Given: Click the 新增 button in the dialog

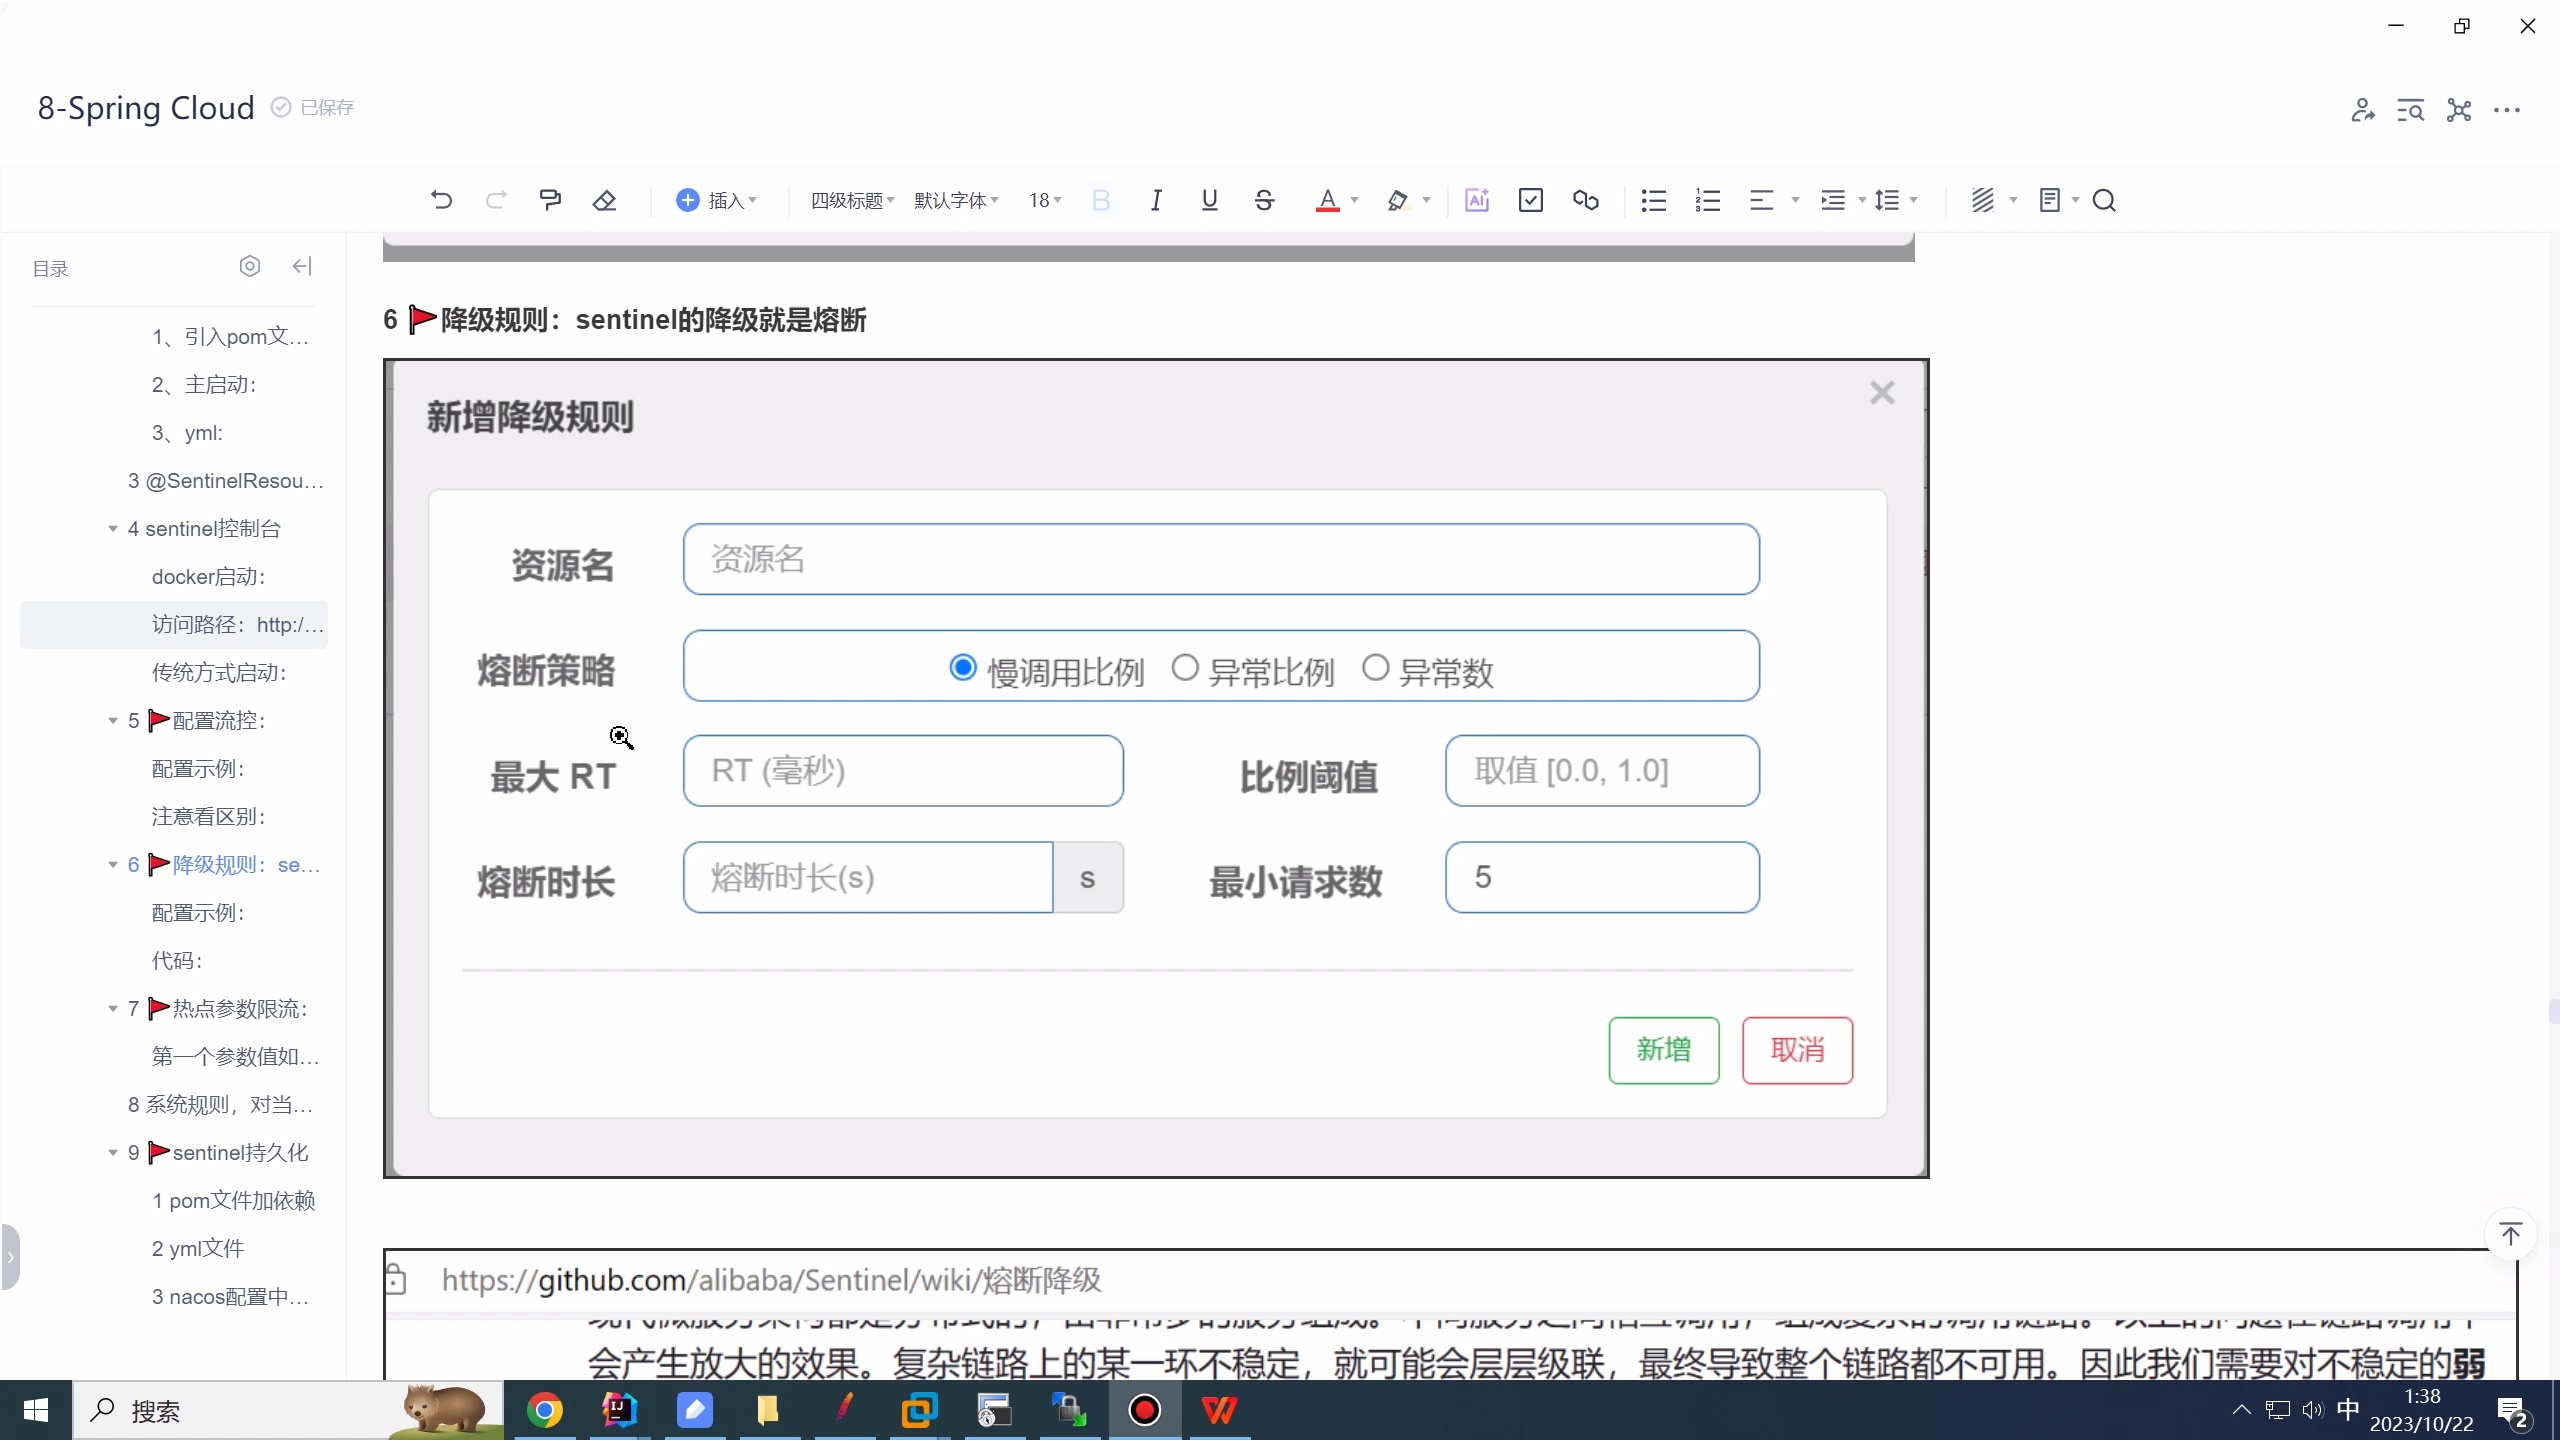Looking at the screenshot, I should [x=1663, y=1051].
